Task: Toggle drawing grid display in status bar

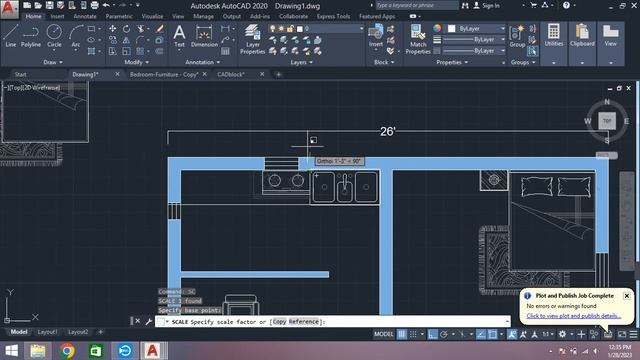Action: coord(402,334)
